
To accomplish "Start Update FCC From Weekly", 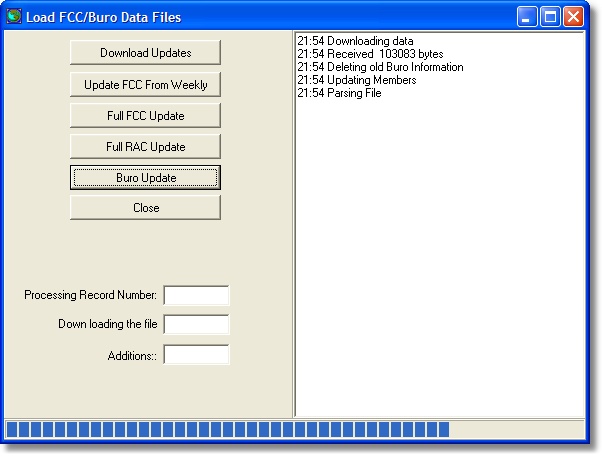I will tap(145, 84).
